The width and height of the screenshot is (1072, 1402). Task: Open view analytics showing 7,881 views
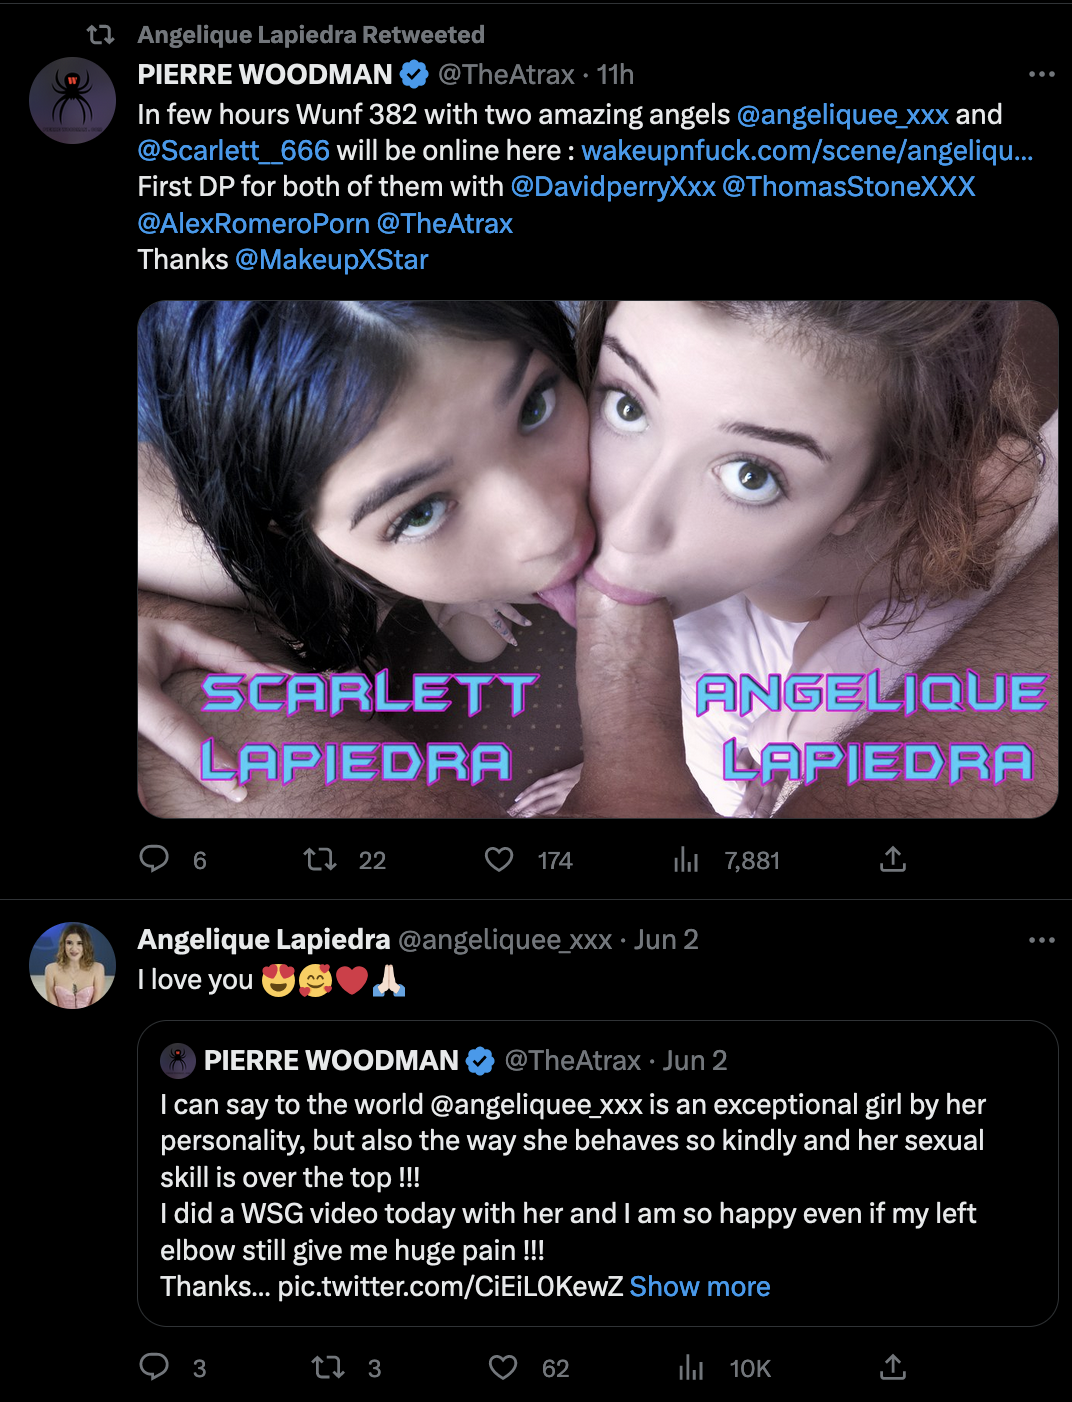[x=686, y=860]
